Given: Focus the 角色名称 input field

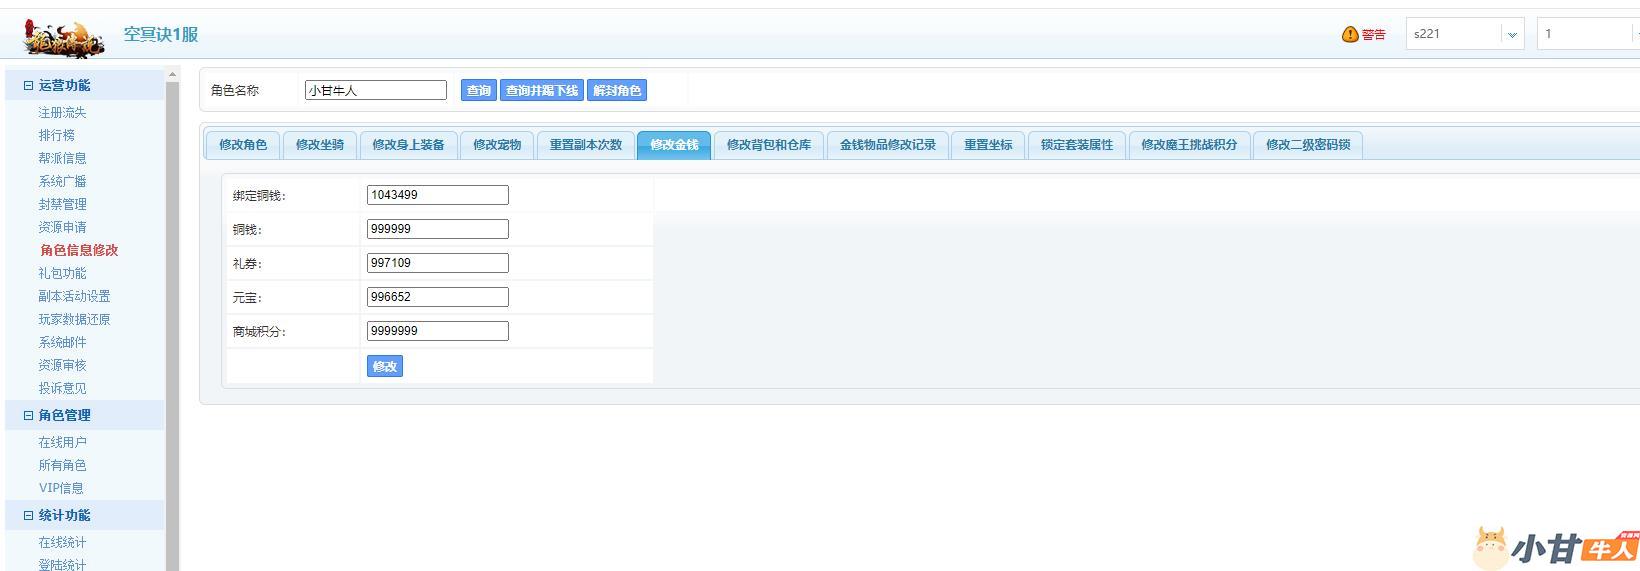Looking at the screenshot, I should point(375,91).
